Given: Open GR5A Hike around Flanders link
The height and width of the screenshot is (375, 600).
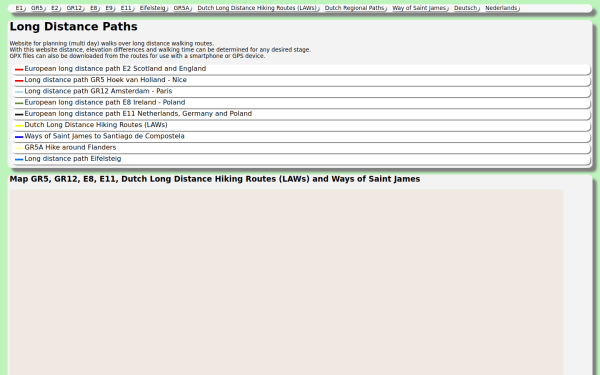Looking at the screenshot, I should pos(70,147).
